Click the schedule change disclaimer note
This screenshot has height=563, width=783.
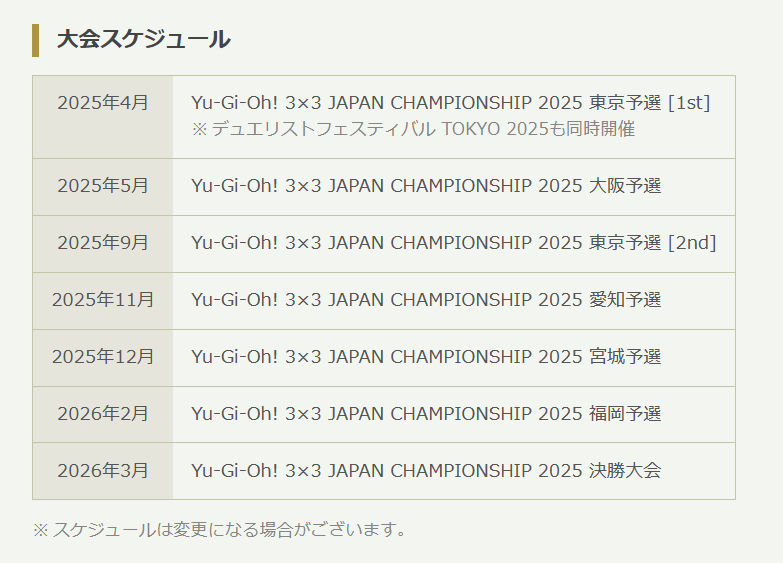pyautogui.click(x=220, y=530)
